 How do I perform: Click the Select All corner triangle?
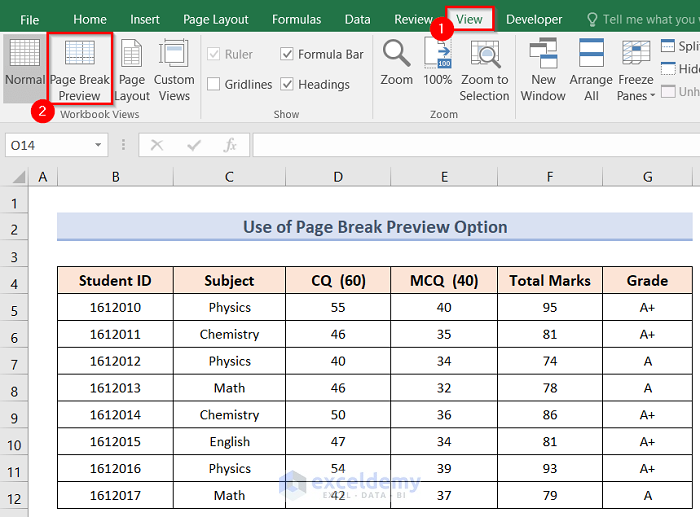coord(18,177)
